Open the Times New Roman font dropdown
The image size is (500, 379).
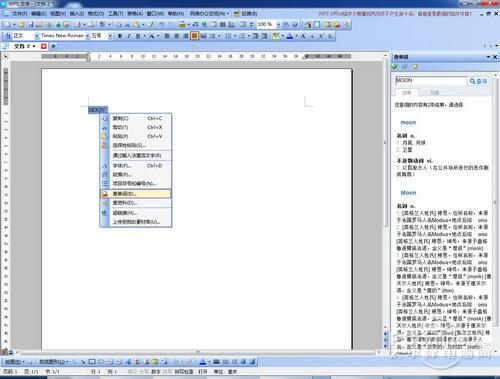pos(87,36)
